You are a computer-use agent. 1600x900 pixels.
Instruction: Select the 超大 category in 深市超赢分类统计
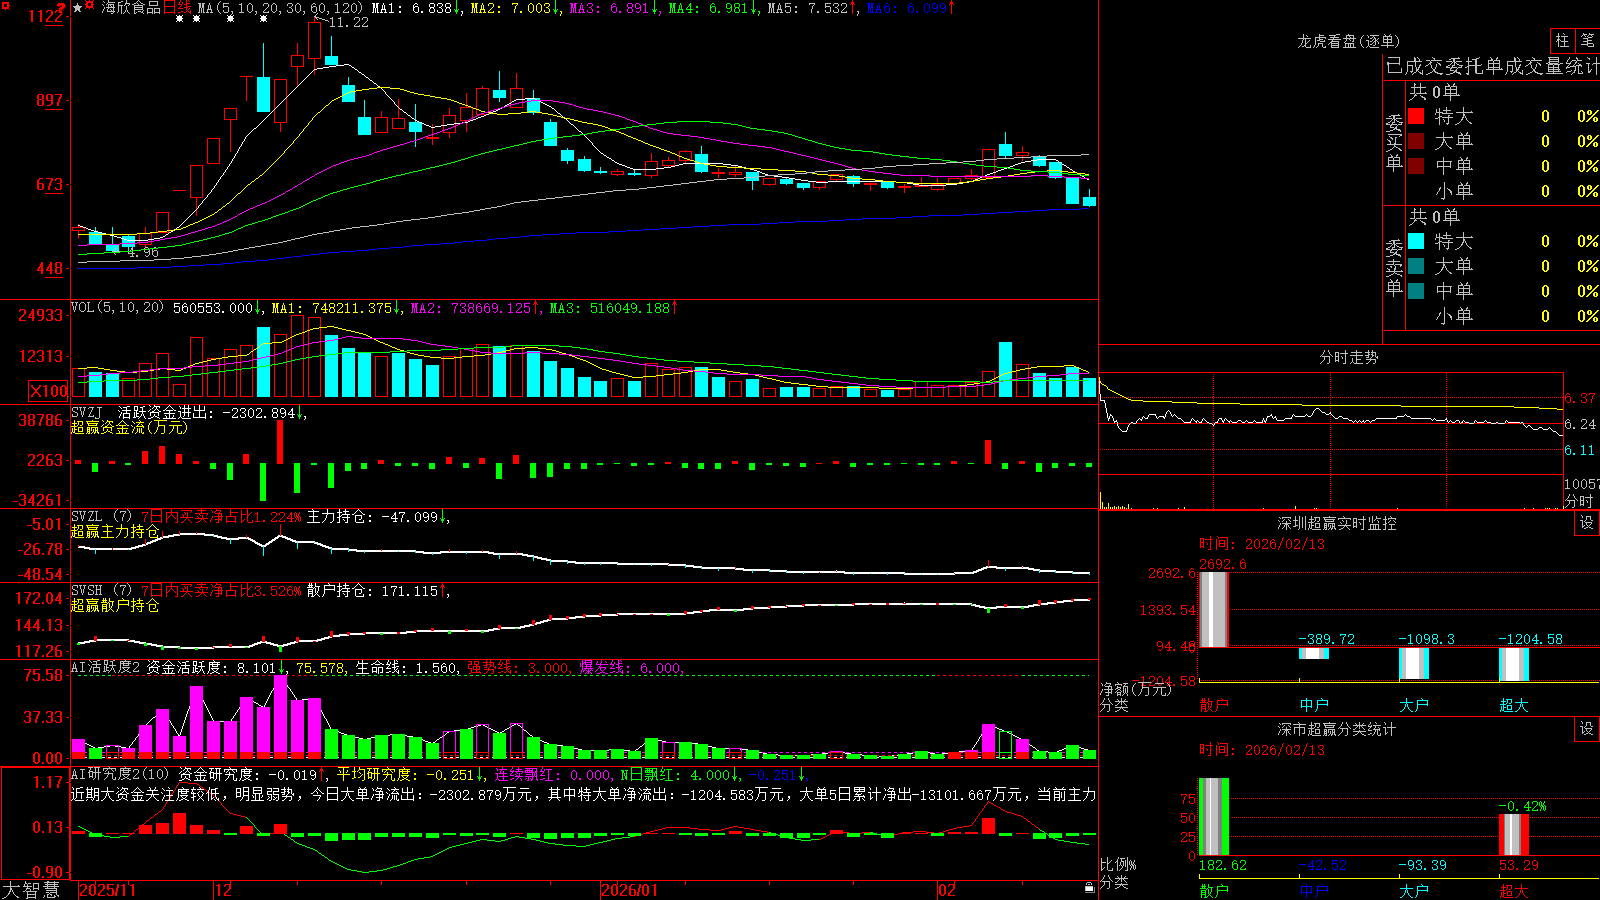1514,891
